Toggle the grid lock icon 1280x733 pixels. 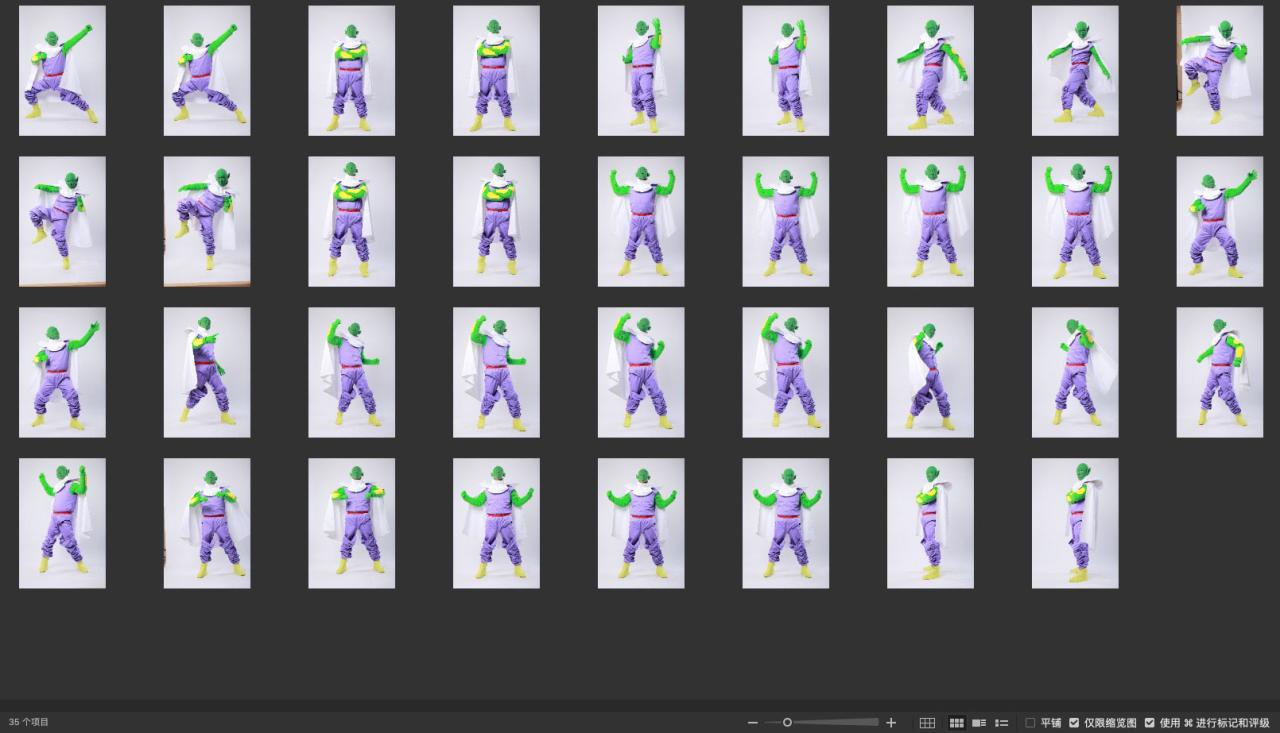click(x=927, y=722)
